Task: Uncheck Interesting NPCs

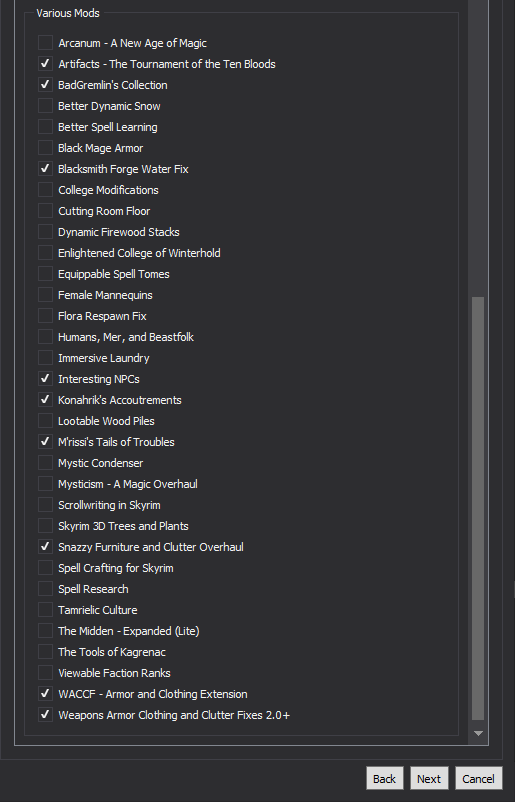Action: pos(46,378)
